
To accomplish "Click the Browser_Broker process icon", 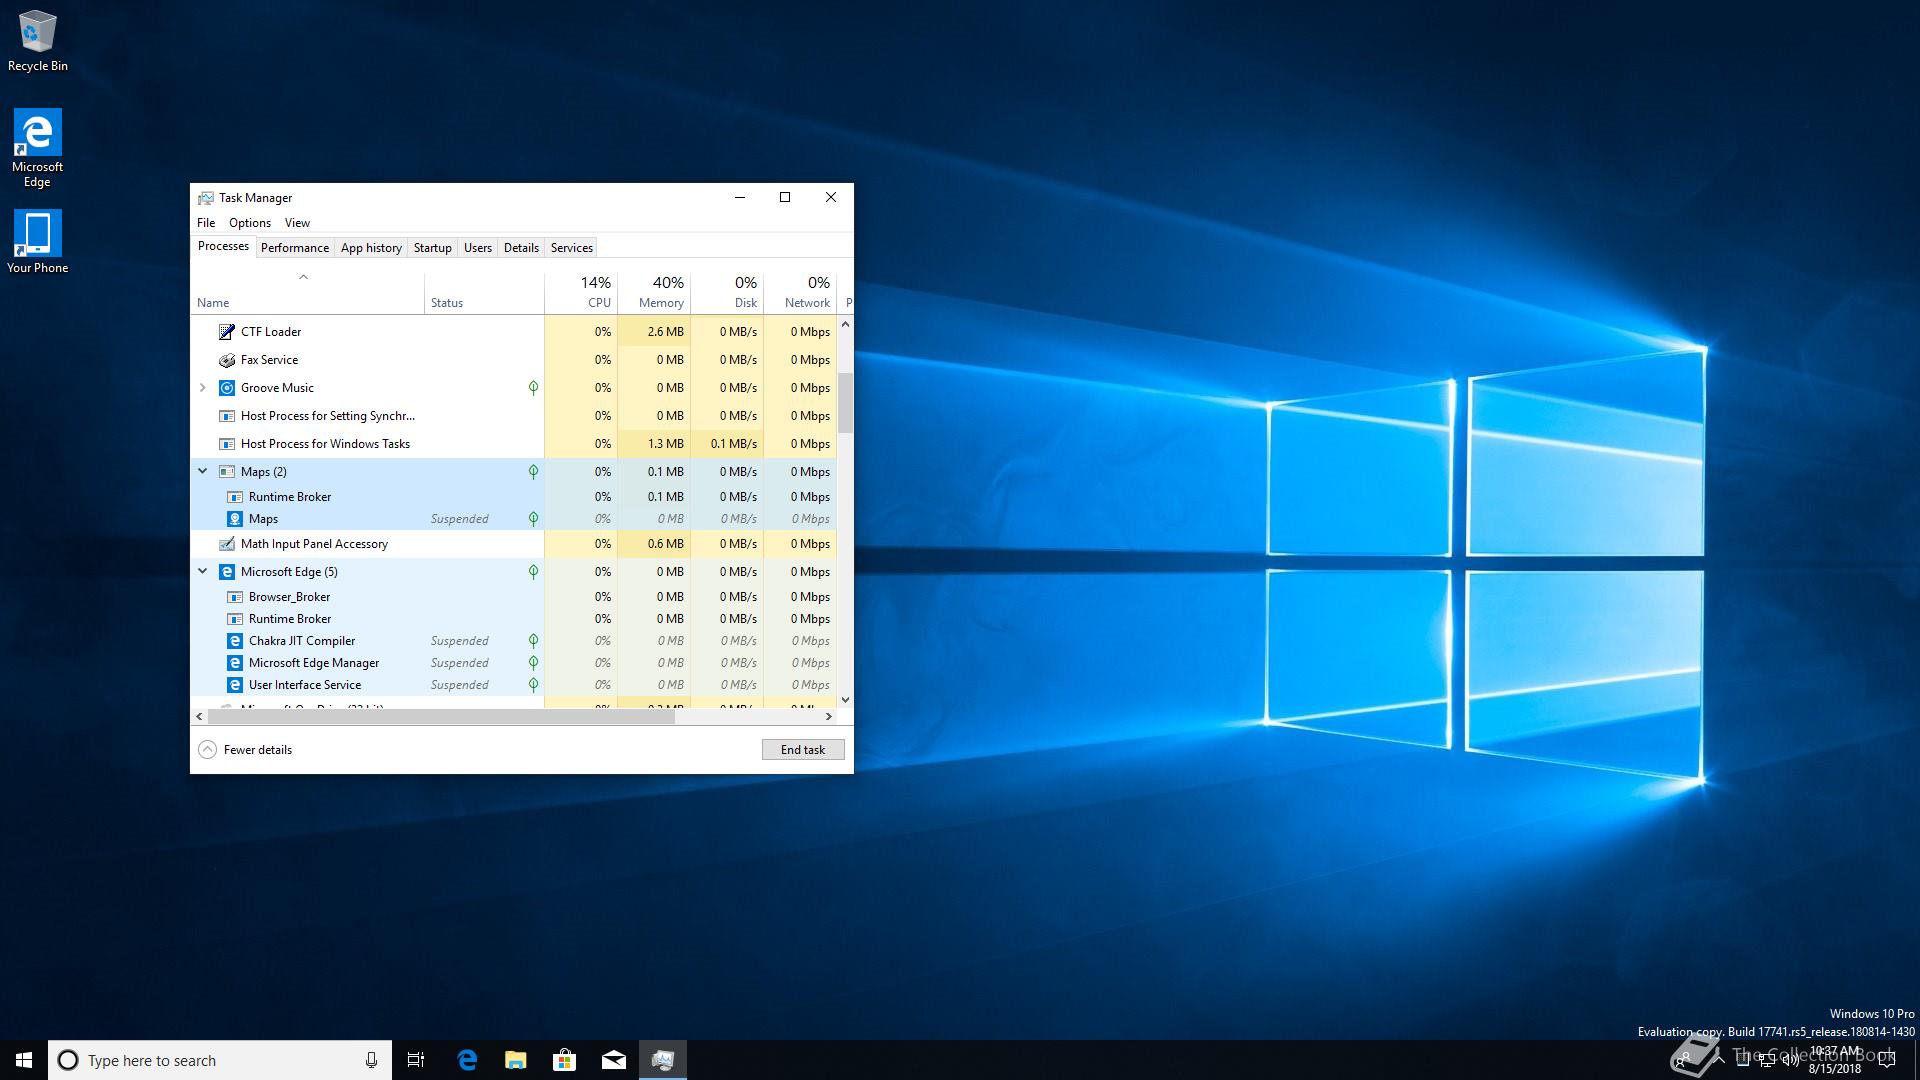I will pyautogui.click(x=235, y=597).
